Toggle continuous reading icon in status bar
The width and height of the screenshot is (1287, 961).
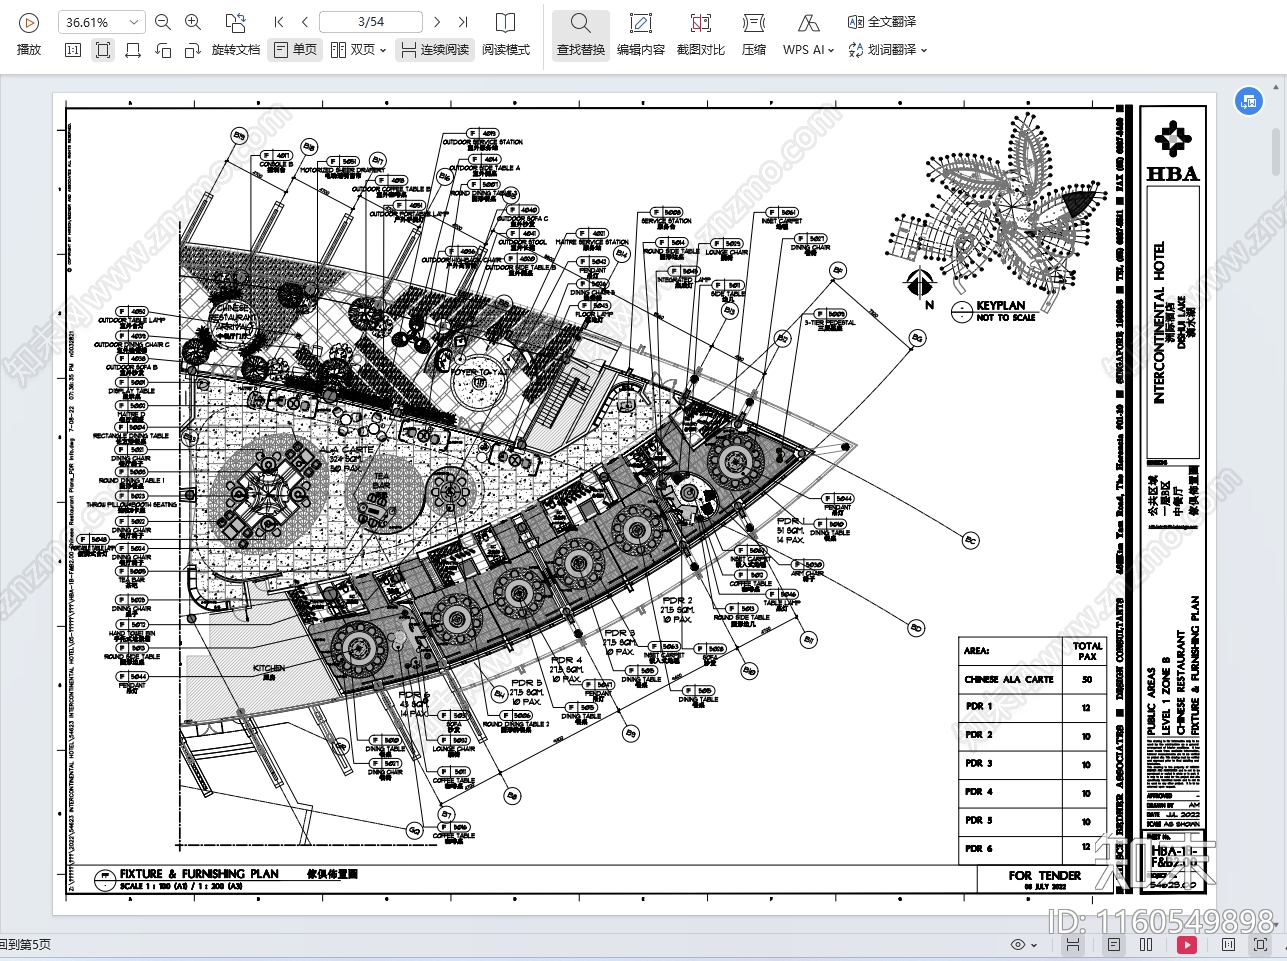click(1073, 944)
